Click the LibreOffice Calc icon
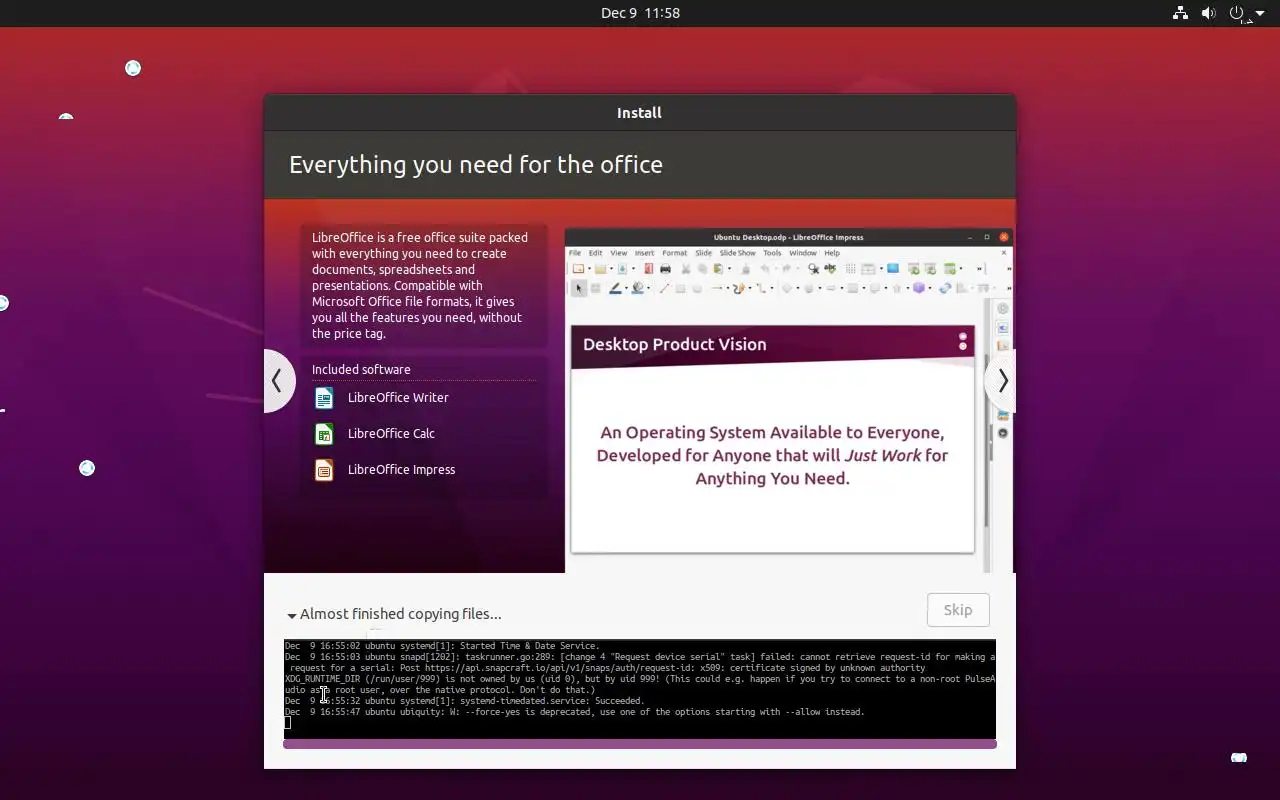1280x800 pixels. pyautogui.click(x=324, y=434)
